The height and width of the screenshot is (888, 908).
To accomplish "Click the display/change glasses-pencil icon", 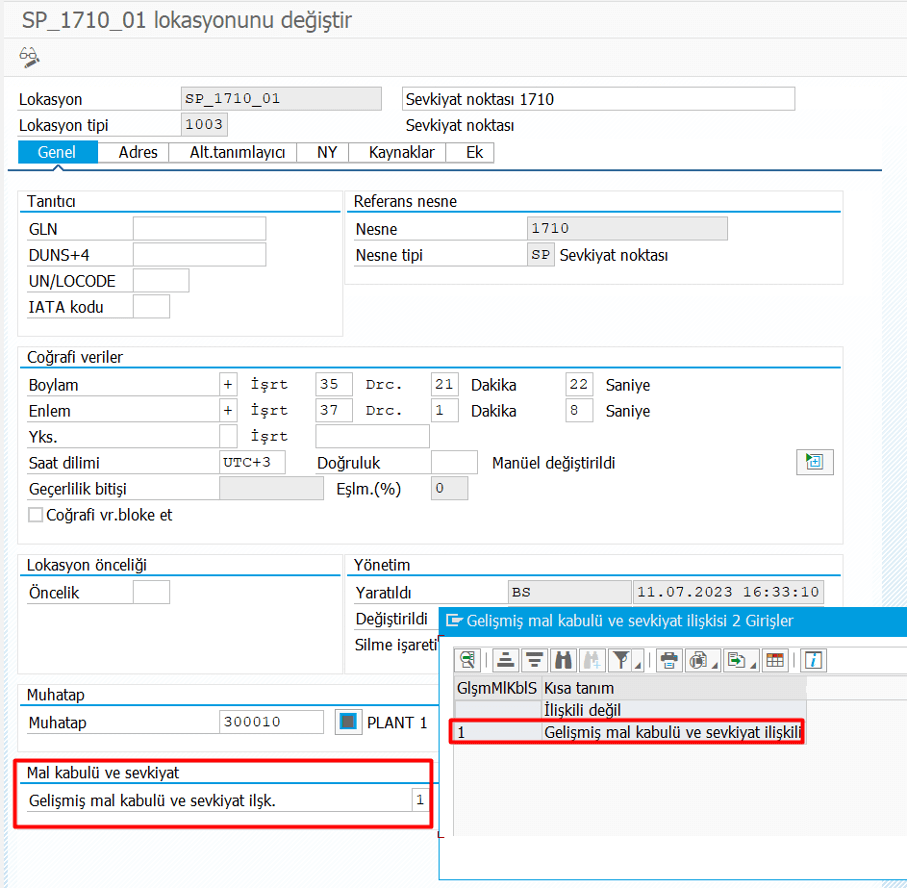I will pyautogui.click(x=29, y=58).
